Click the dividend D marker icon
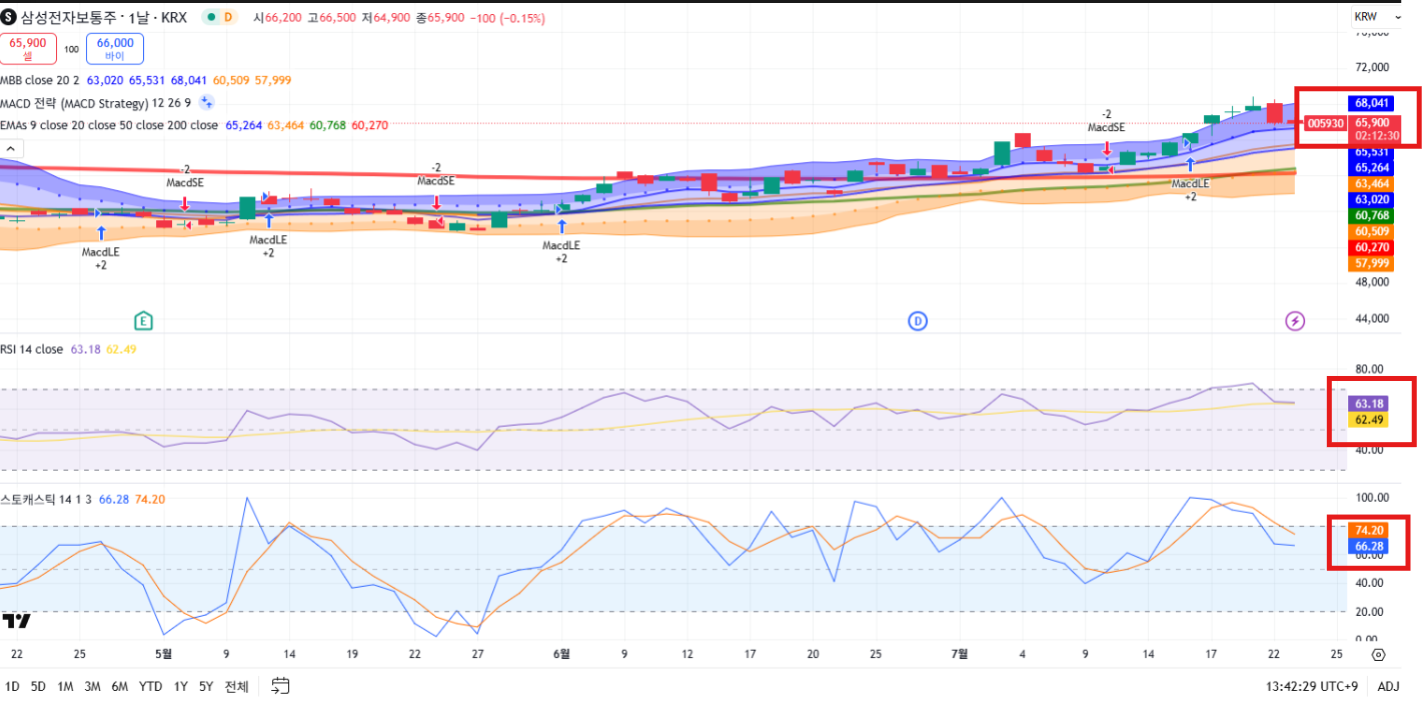Viewport: 1422px width, 702px height. click(x=917, y=321)
